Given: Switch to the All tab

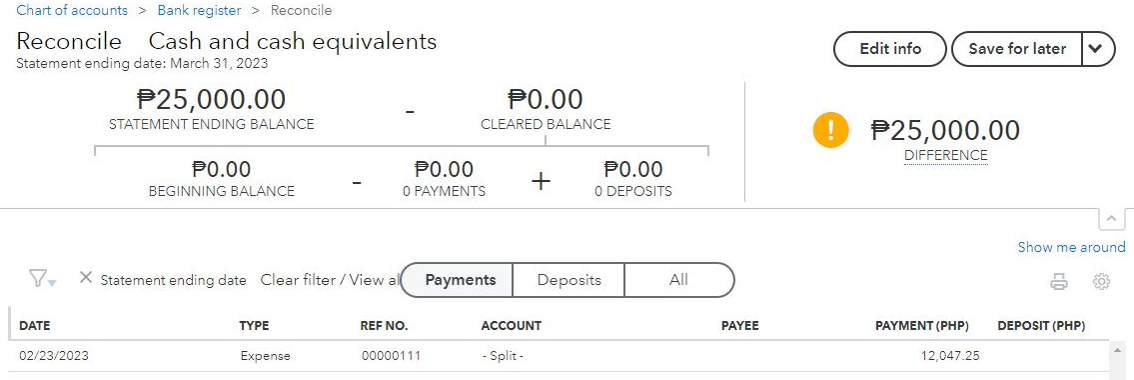Looking at the screenshot, I should tap(678, 280).
